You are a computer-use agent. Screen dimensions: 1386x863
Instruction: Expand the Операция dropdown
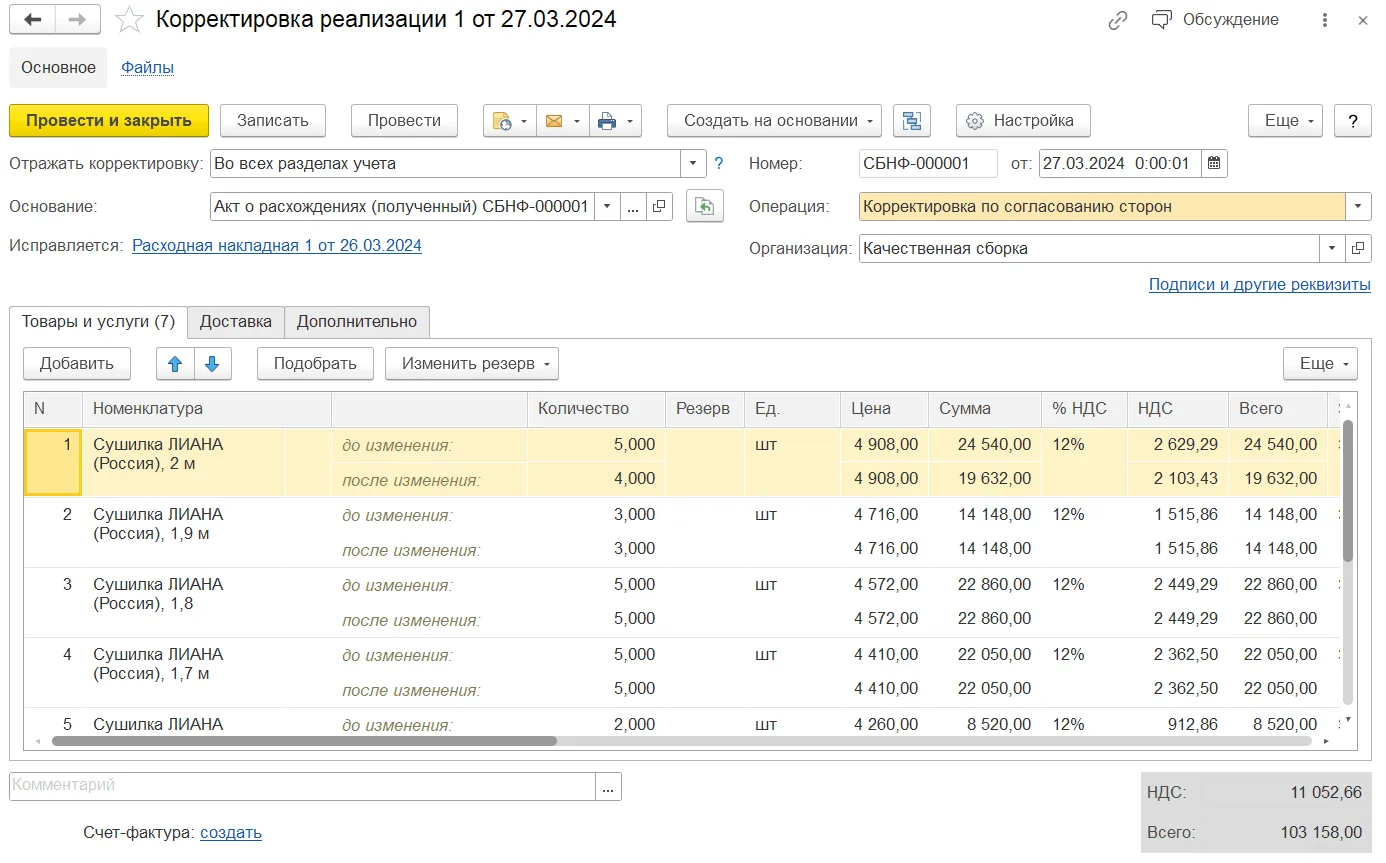pyautogui.click(x=1358, y=206)
